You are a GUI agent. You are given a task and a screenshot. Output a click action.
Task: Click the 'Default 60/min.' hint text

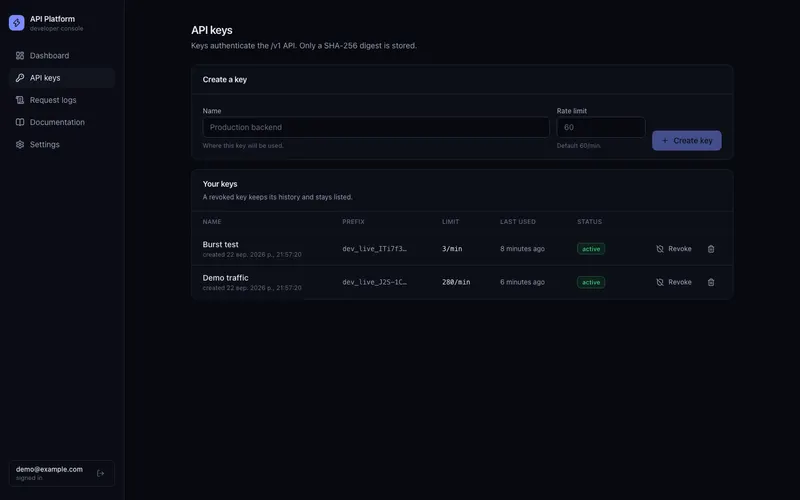point(579,146)
